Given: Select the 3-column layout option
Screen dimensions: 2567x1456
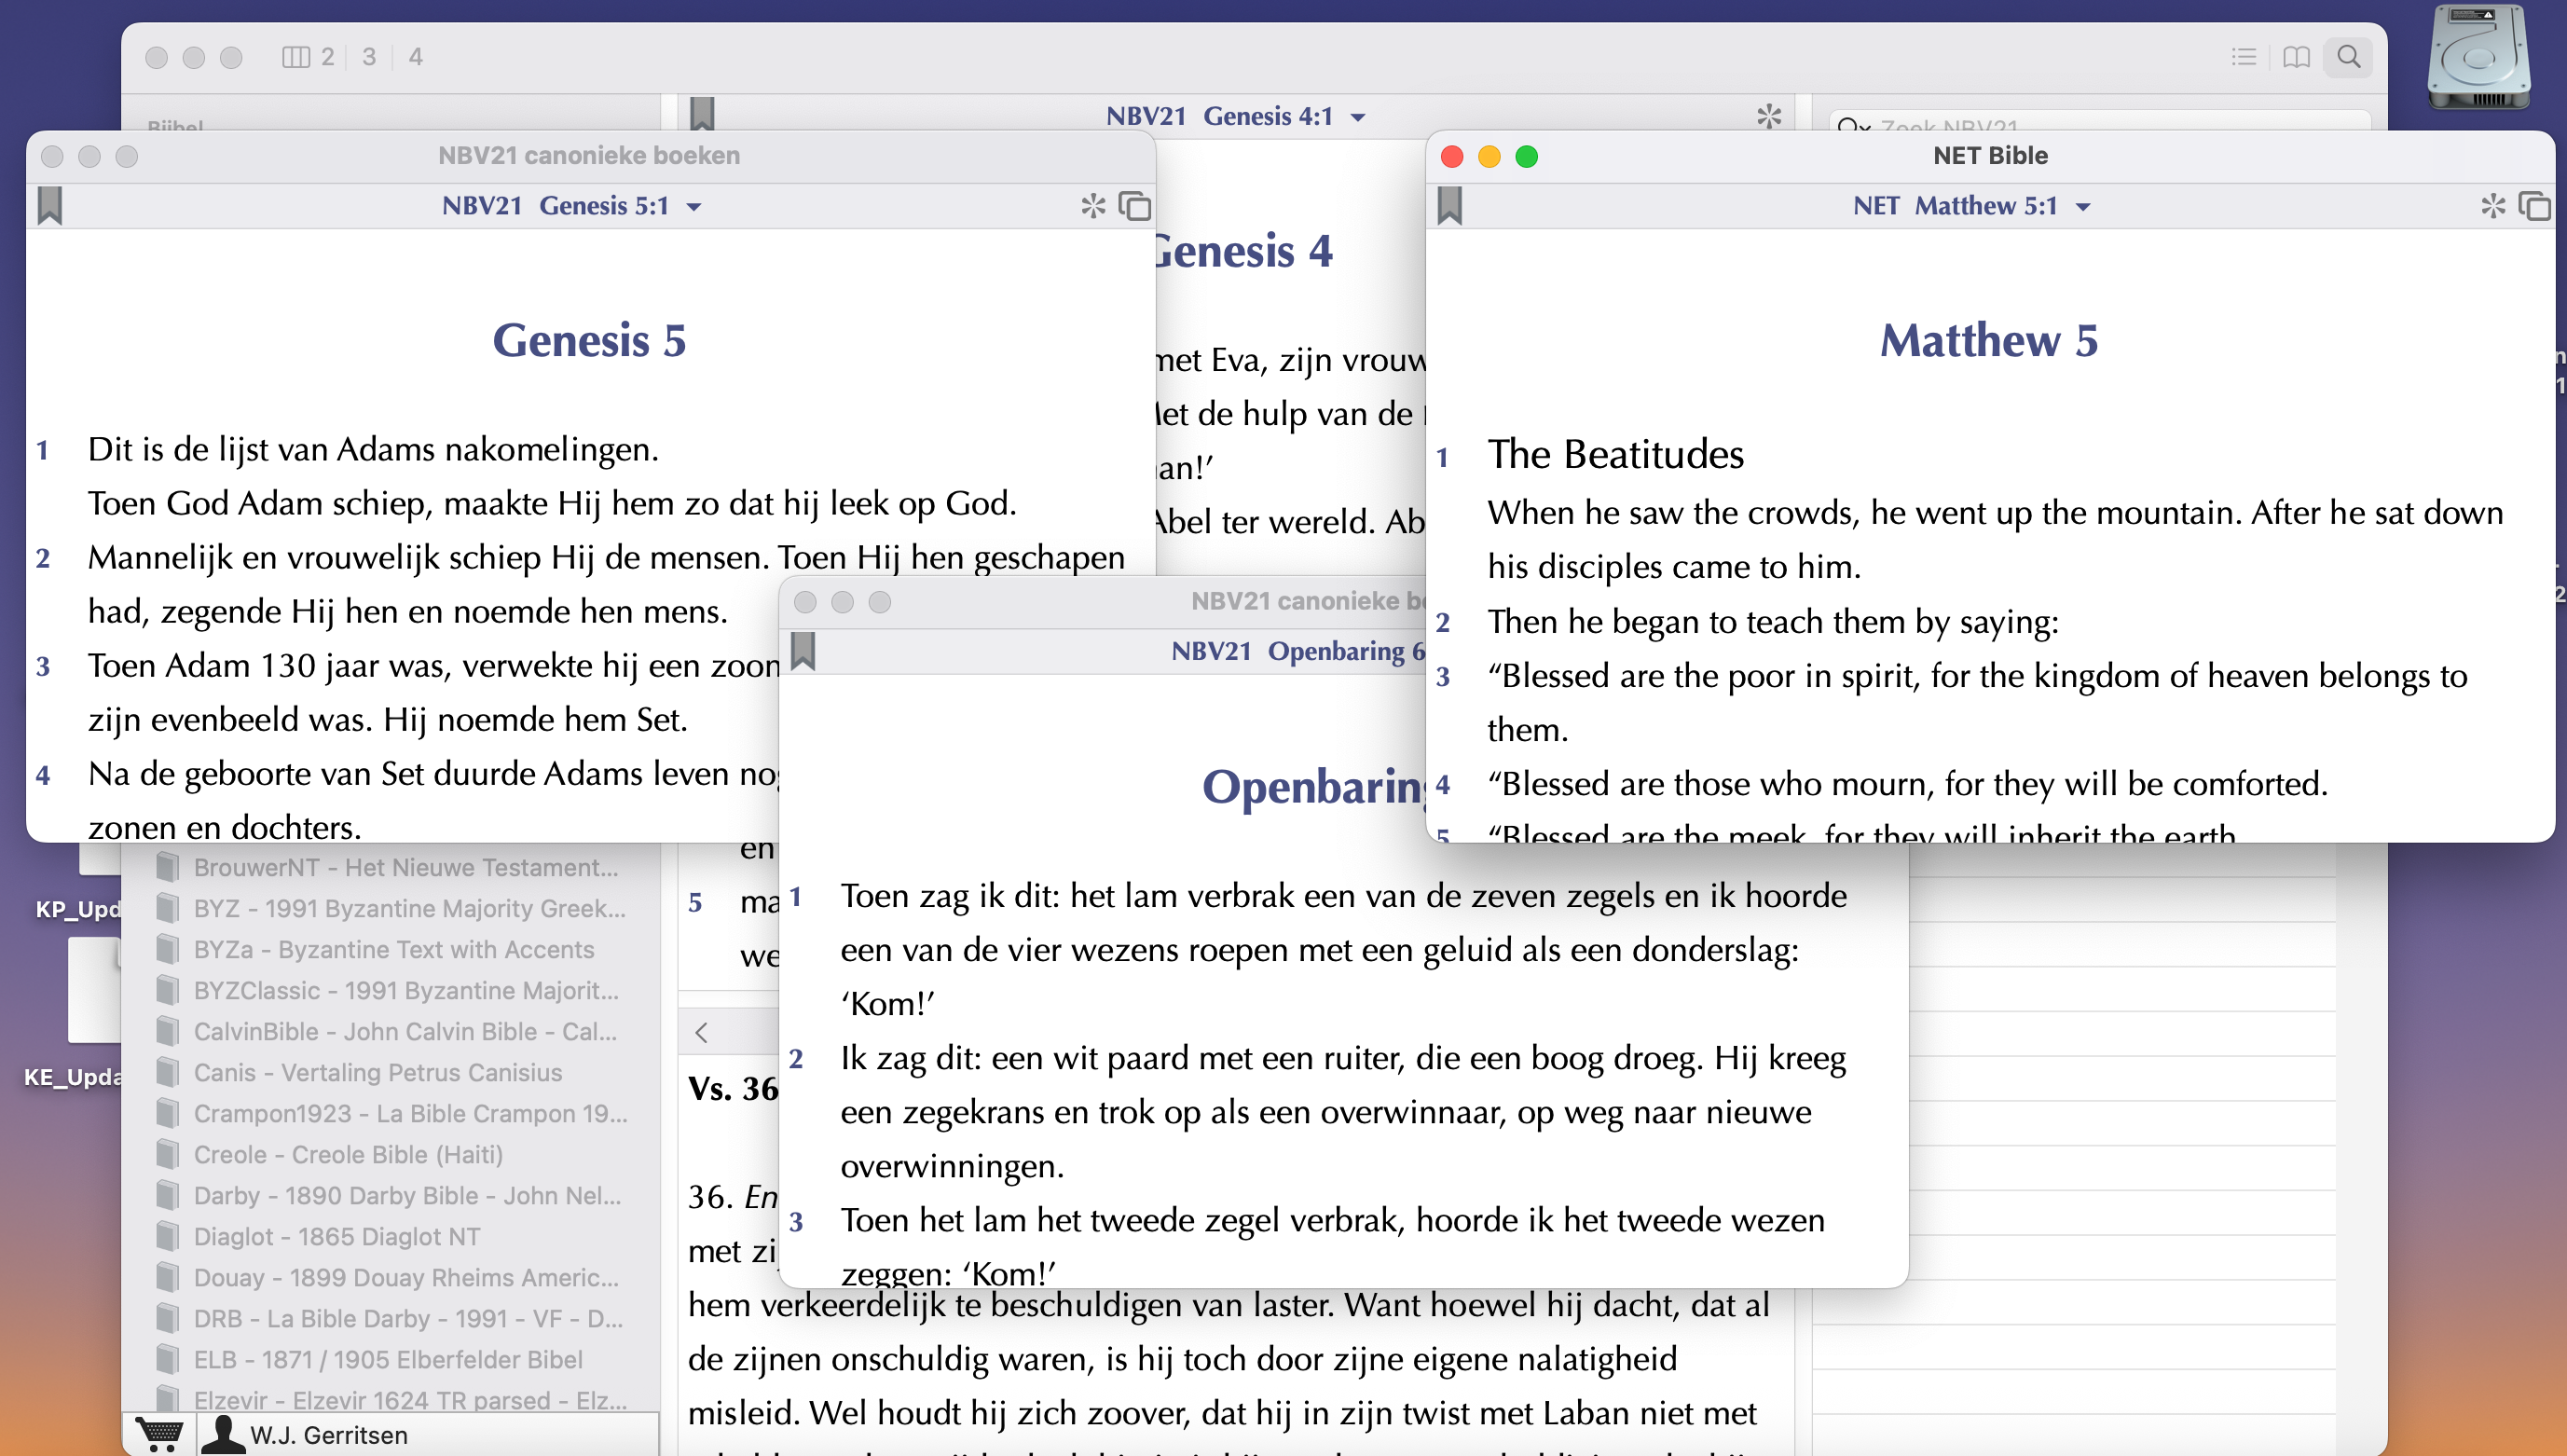Looking at the screenshot, I should (369, 57).
